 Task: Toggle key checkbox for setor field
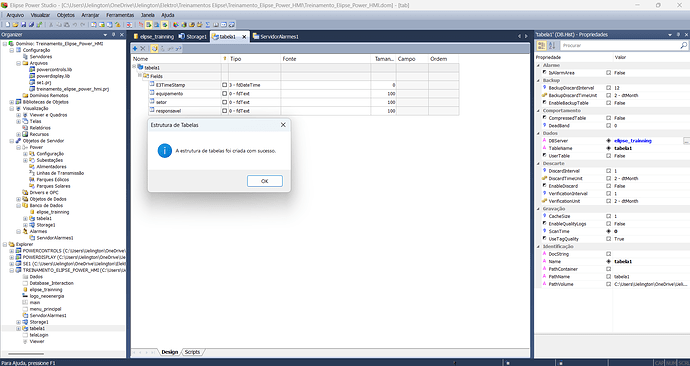224,102
